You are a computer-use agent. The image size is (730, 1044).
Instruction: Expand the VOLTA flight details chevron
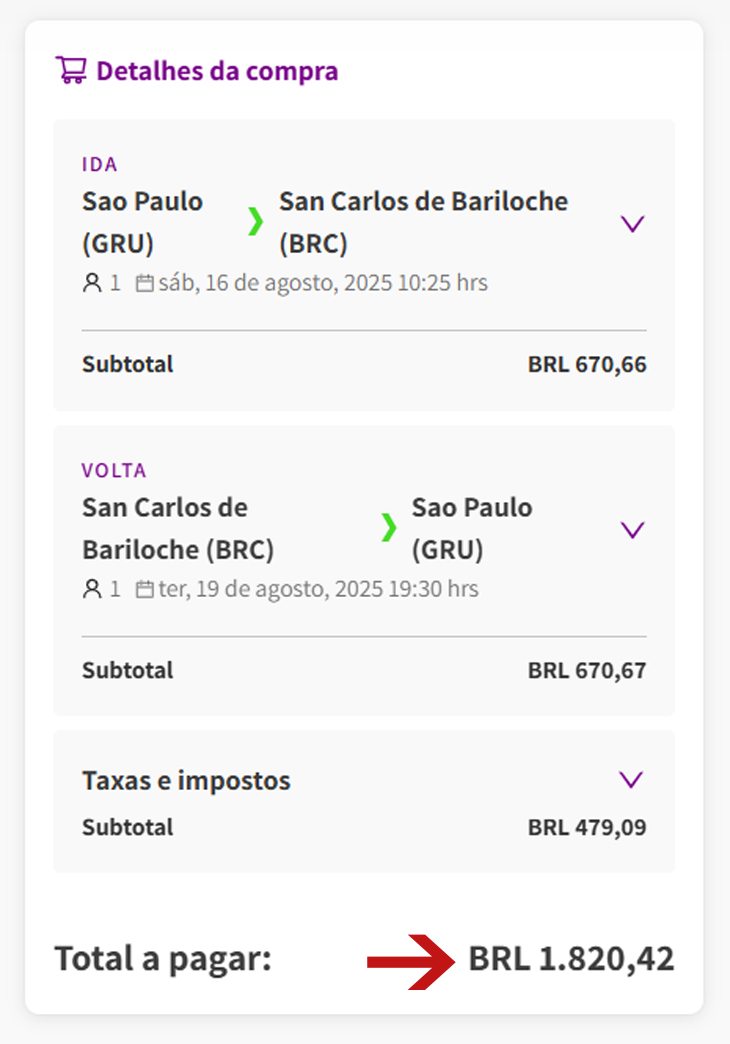point(632,530)
